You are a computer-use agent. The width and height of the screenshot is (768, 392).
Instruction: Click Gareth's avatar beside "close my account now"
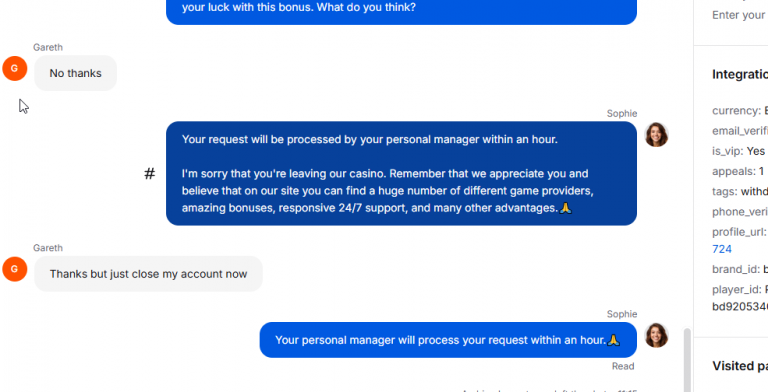(x=14, y=269)
